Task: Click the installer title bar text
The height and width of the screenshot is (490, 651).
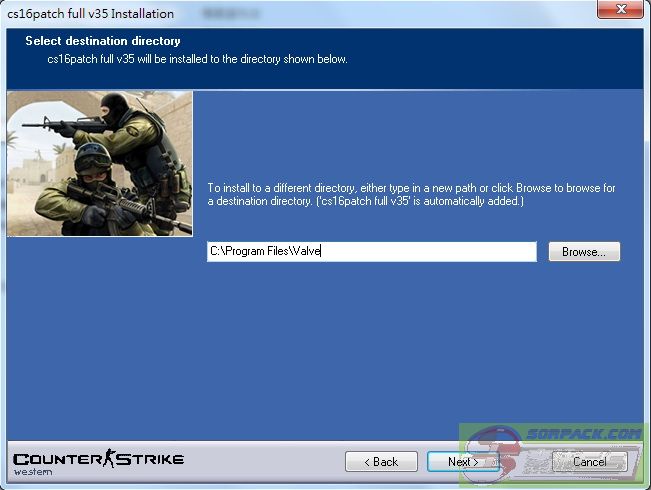Action: [91, 14]
